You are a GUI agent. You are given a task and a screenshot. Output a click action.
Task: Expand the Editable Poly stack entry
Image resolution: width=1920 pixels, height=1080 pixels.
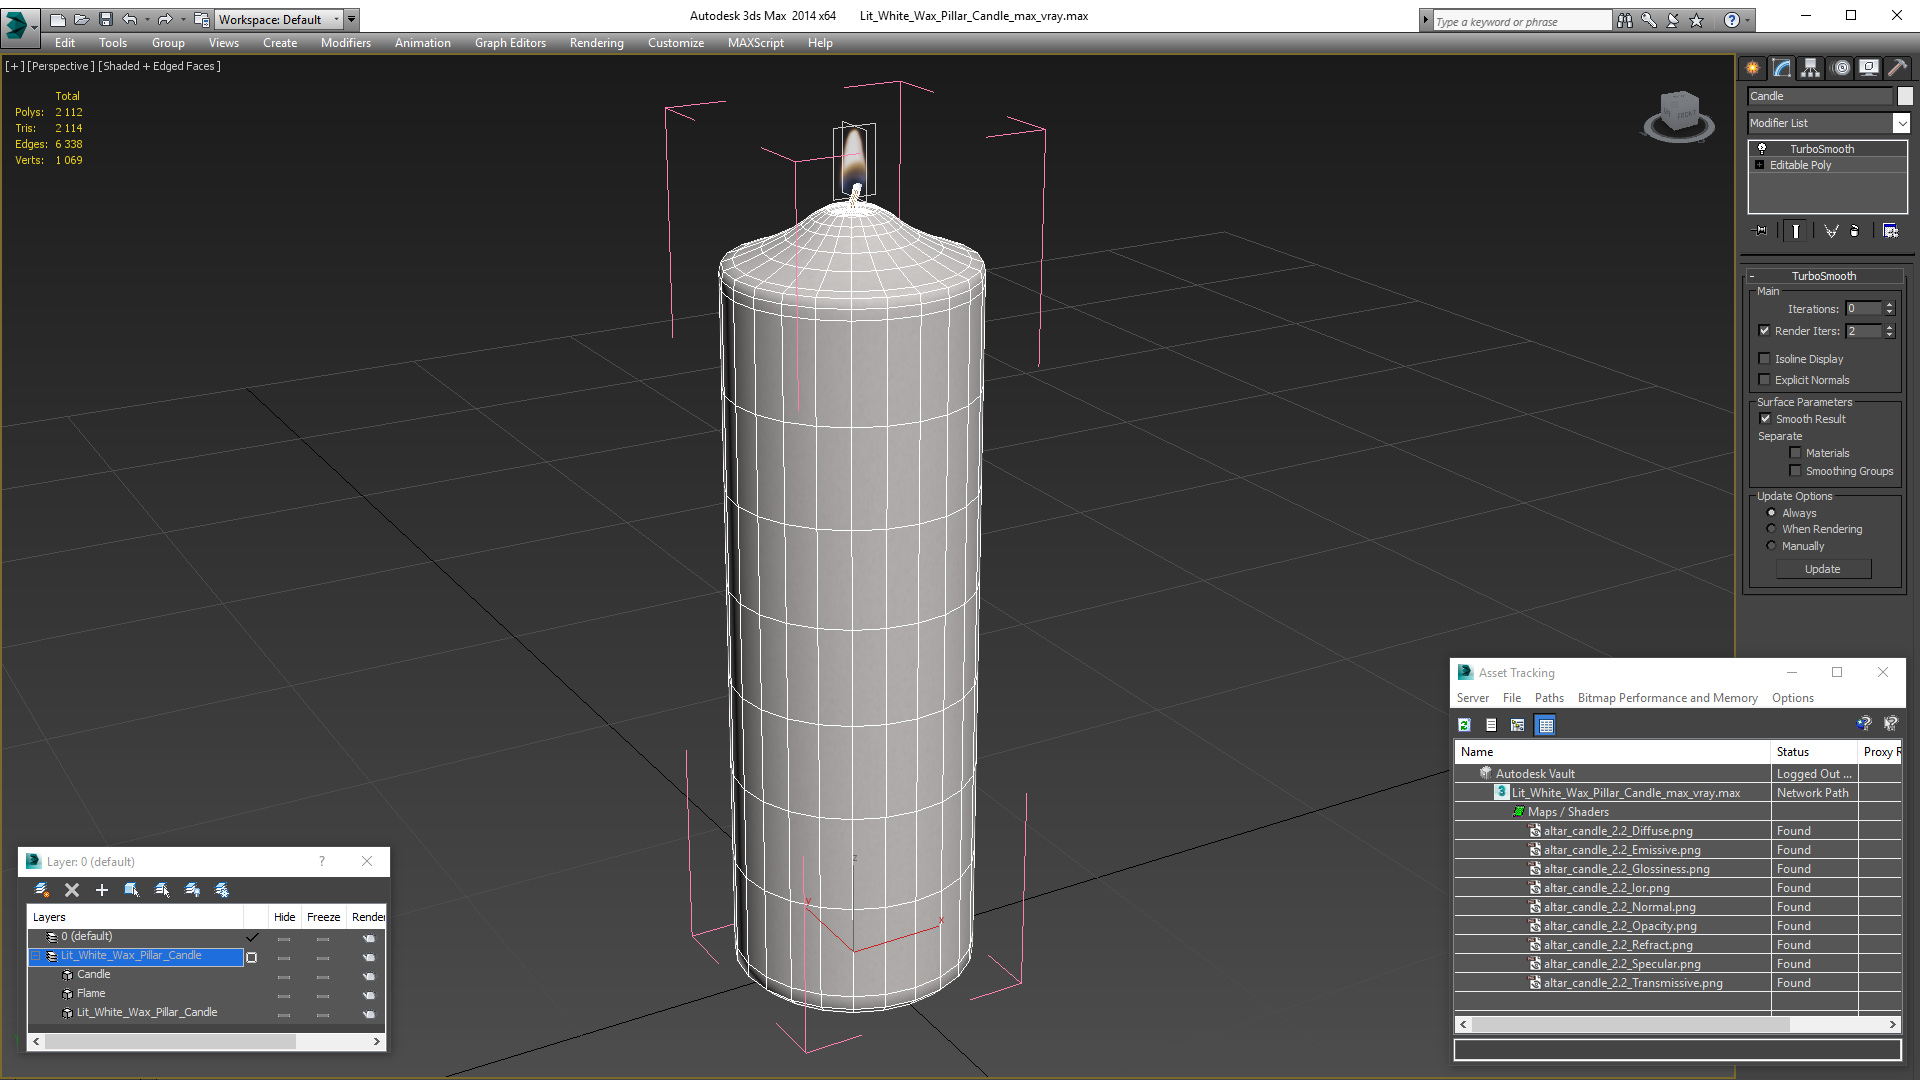pyautogui.click(x=1760, y=165)
